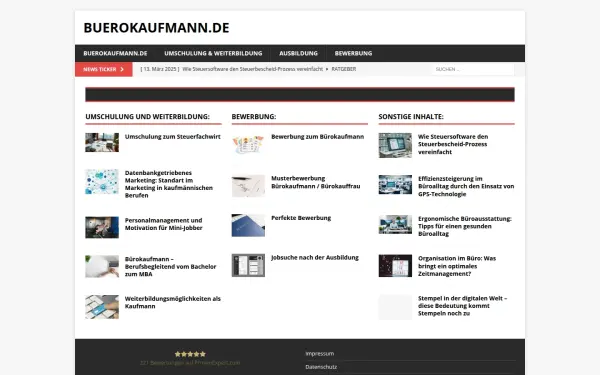Viewport: 600px width, 375px height.
Task: Click the five-star rating in footer
Action: point(190,354)
